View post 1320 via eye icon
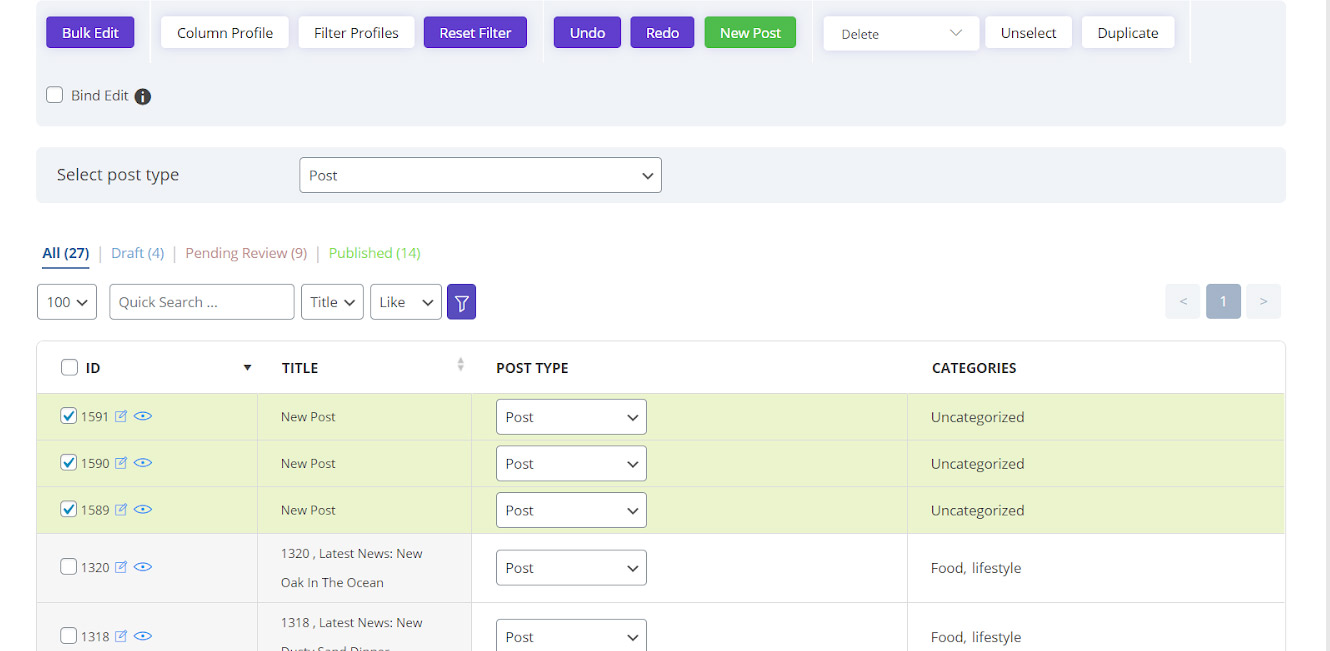The image size is (1330, 651). point(143,567)
